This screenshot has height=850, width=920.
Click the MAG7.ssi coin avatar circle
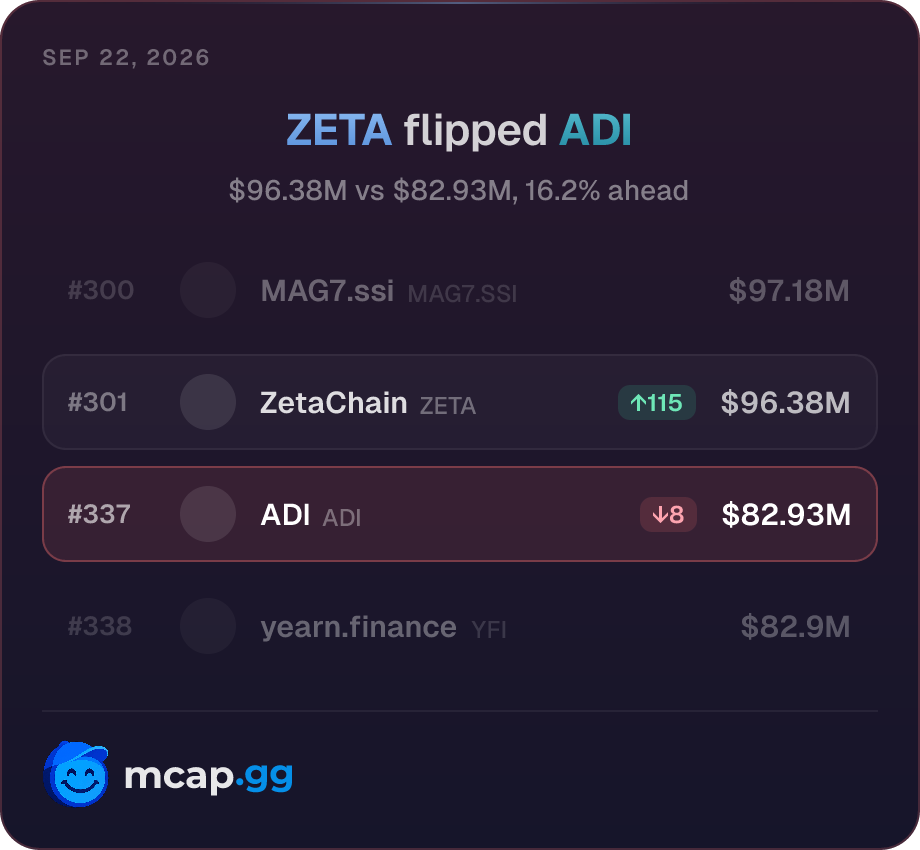(x=208, y=290)
